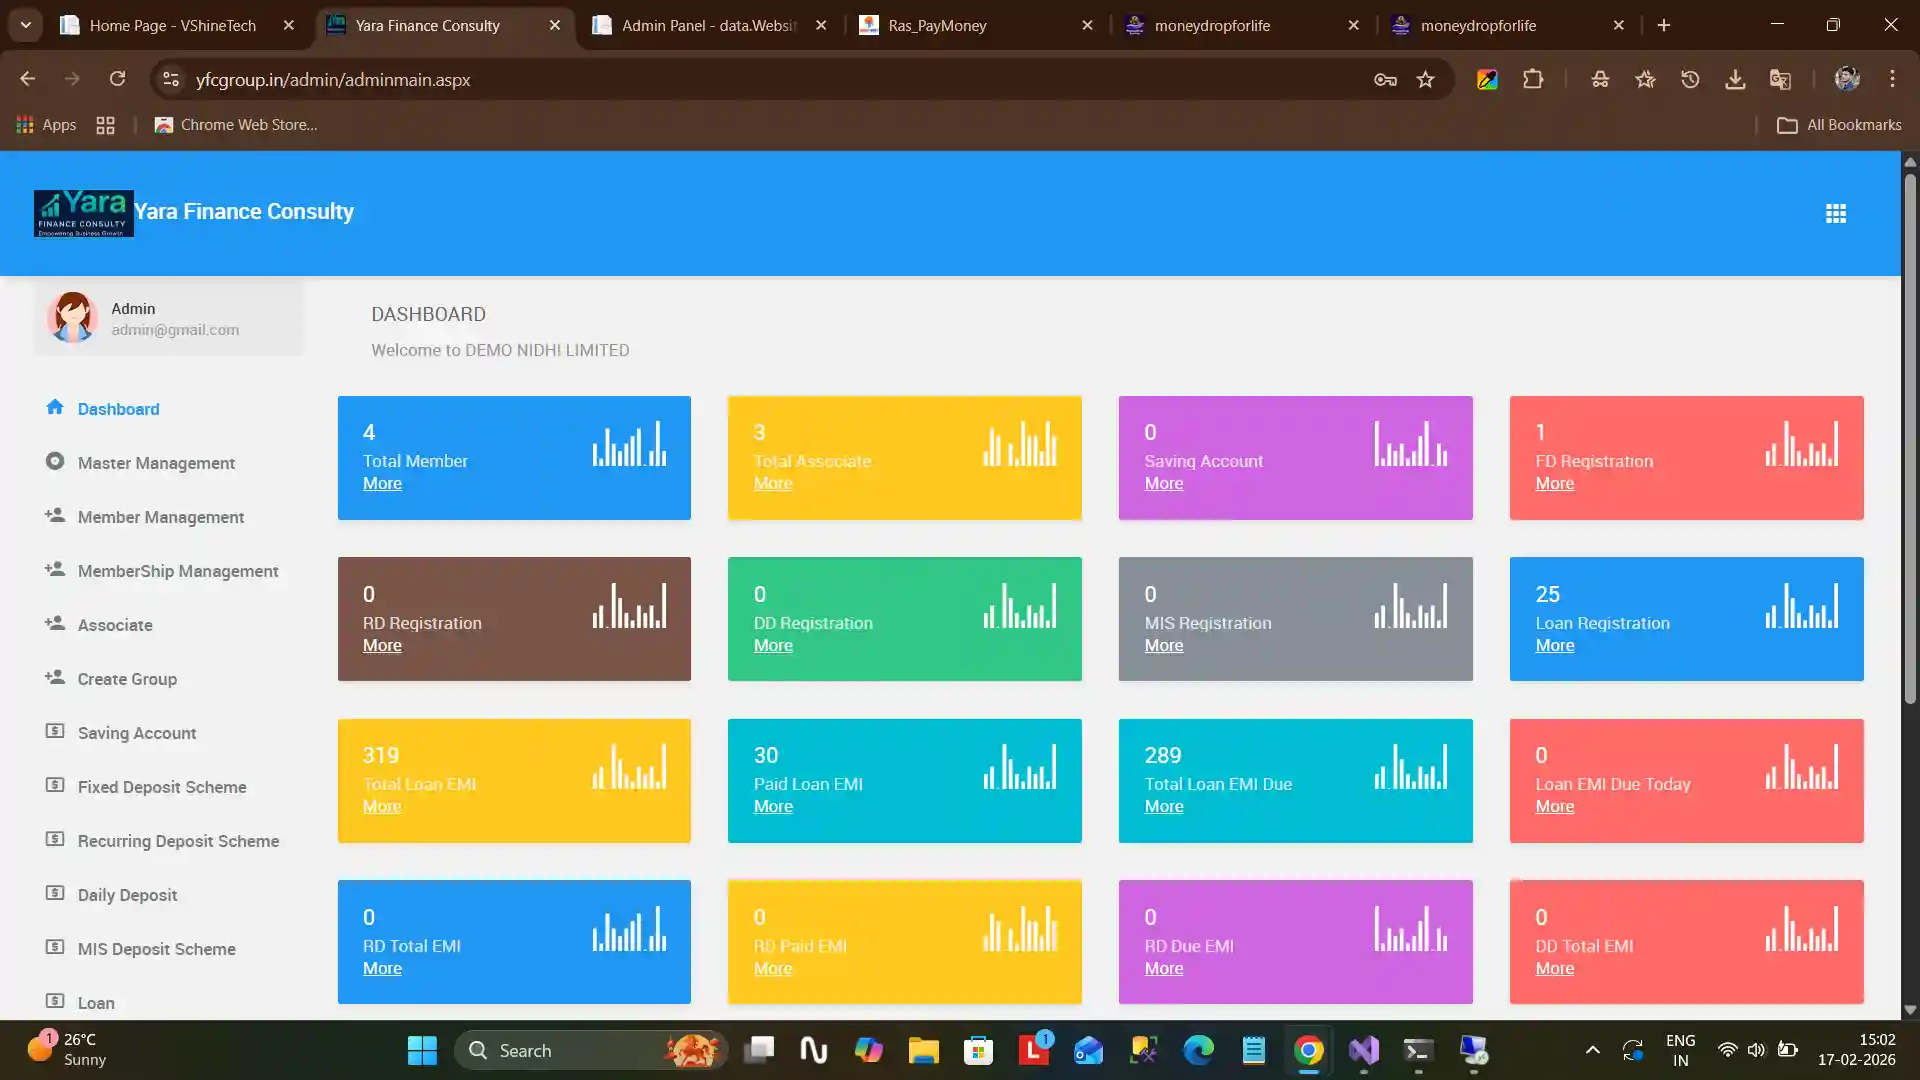Click the page vertical scrollbar thumb
1920x1080 pixels.
coord(1909,438)
